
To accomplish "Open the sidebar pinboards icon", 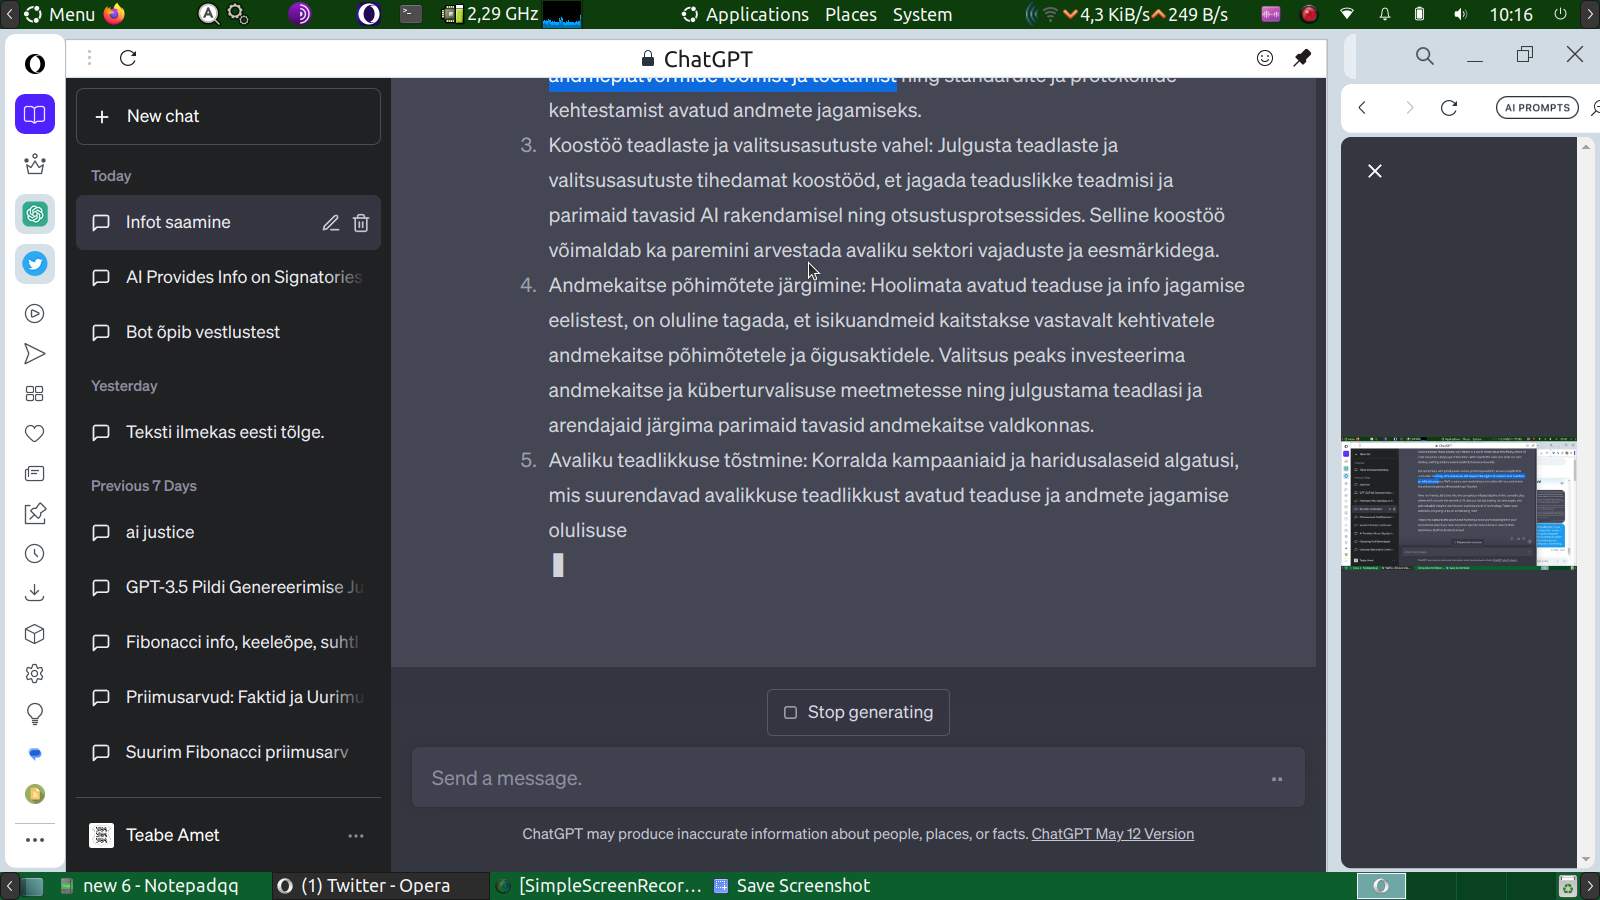I will point(35,514).
